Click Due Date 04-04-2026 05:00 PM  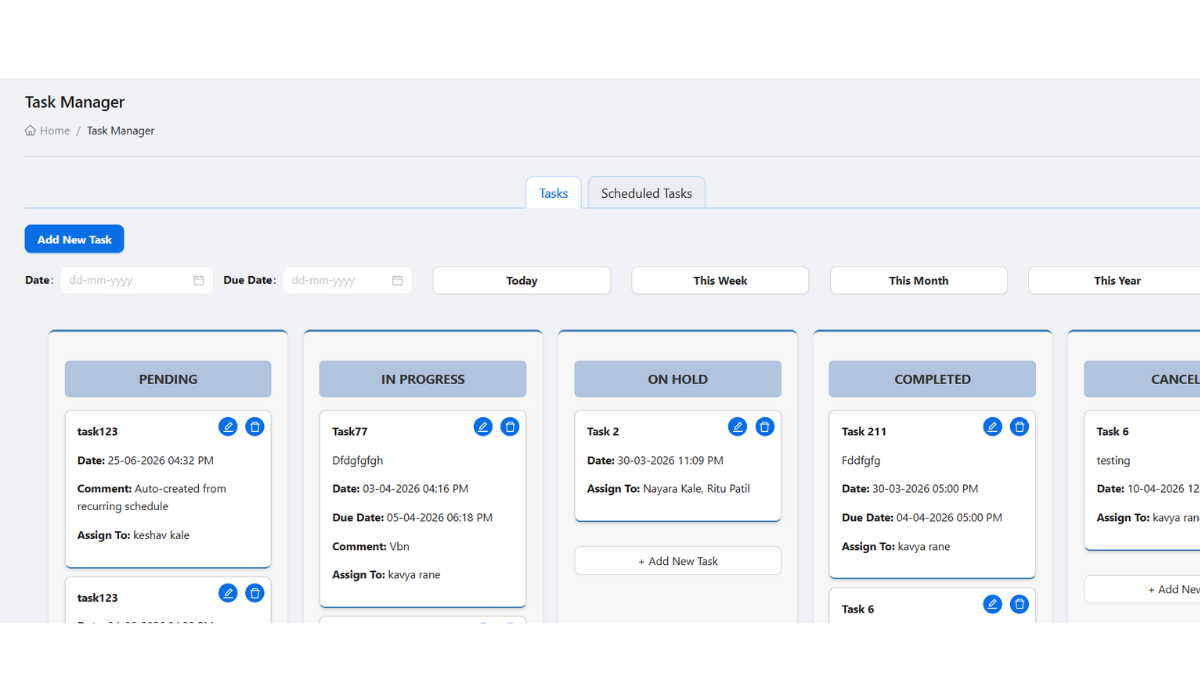tap(922, 518)
